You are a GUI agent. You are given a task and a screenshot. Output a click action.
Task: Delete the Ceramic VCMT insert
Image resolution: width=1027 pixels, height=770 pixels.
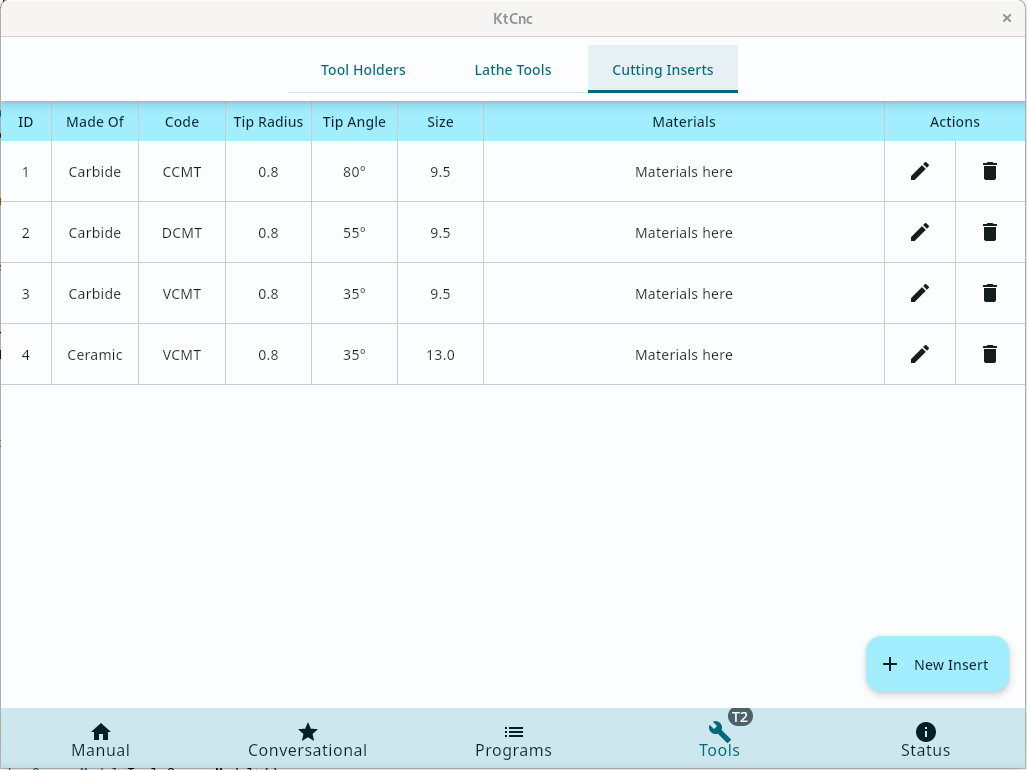pos(990,354)
